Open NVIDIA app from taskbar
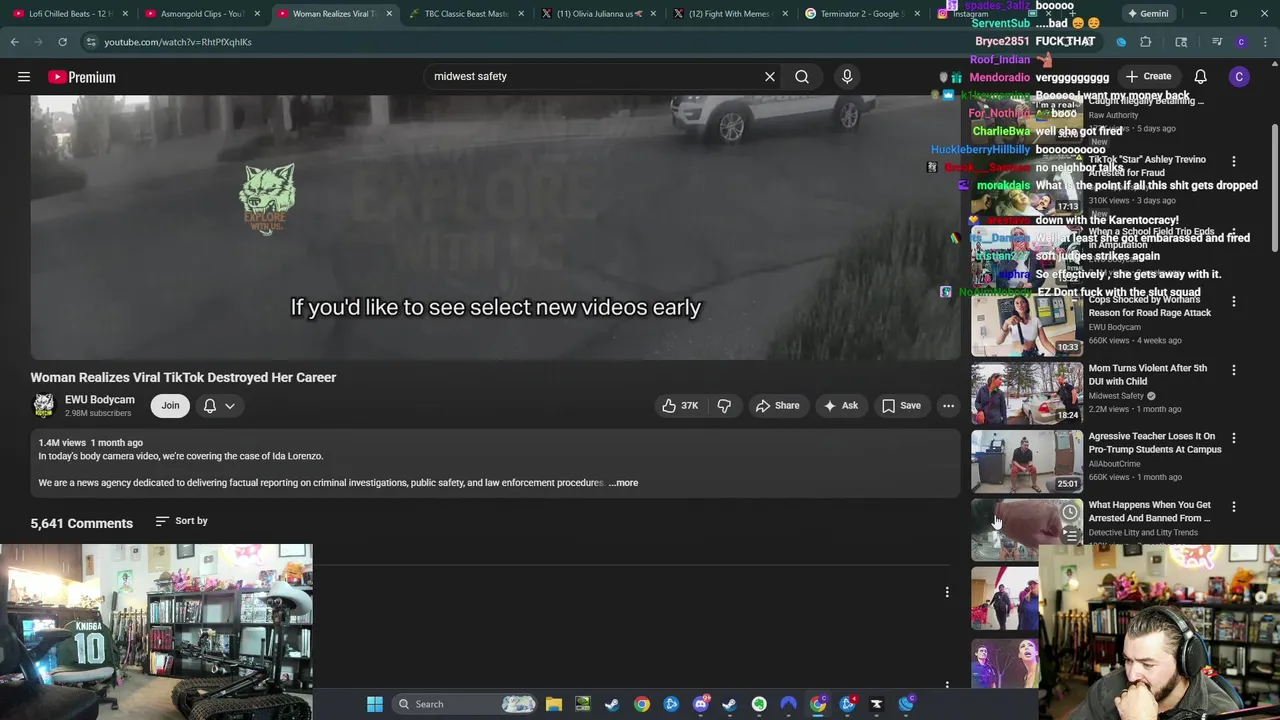 583,704
